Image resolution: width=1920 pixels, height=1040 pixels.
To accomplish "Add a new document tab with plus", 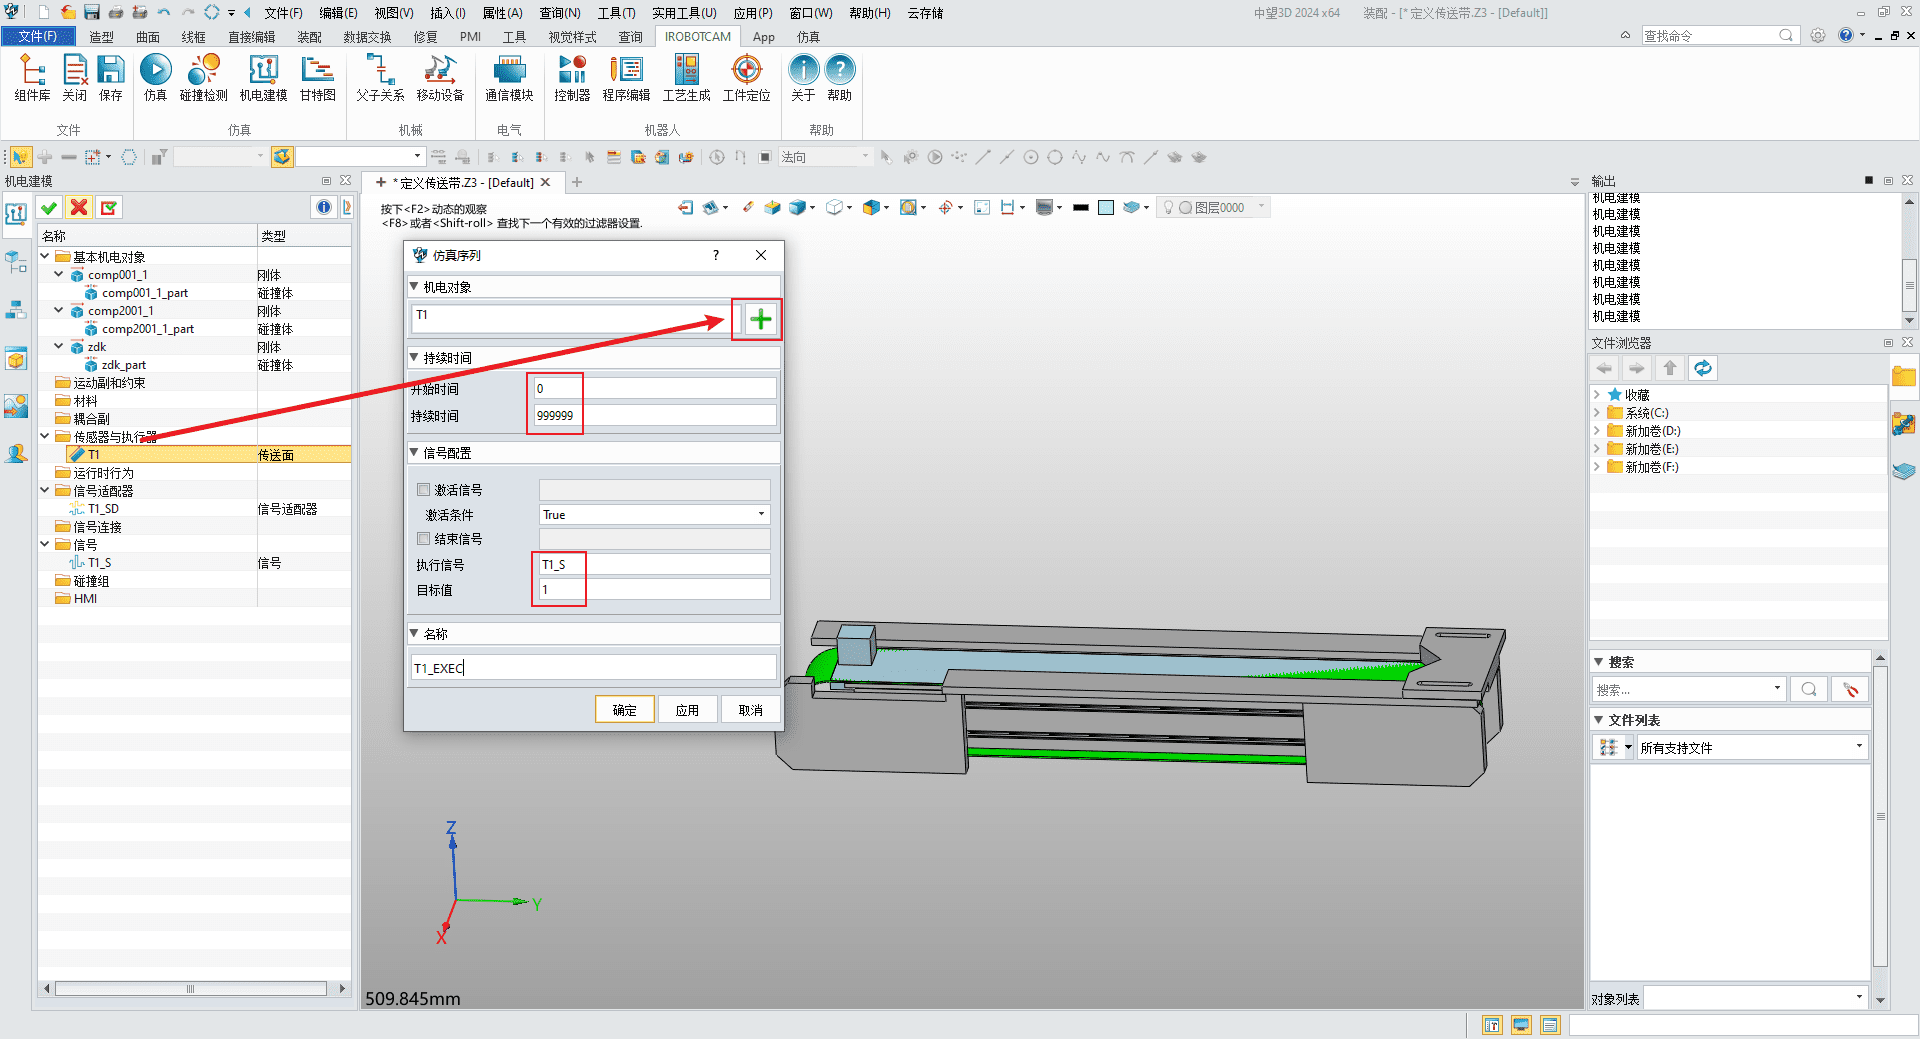I will pos(577,182).
